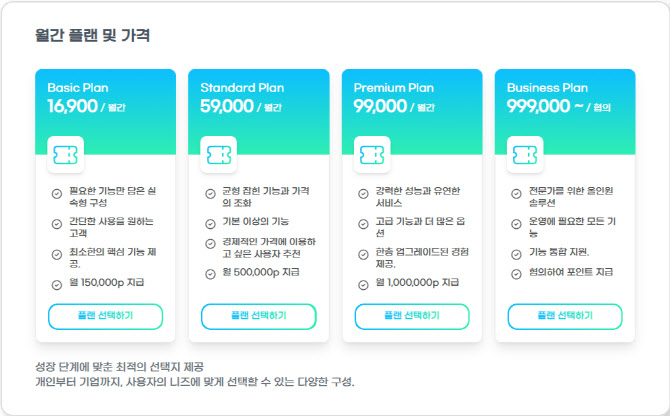The width and height of the screenshot is (670, 416).
Task: Select the Basic Plan 플랜 선택하기 button
Action: click(106, 316)
